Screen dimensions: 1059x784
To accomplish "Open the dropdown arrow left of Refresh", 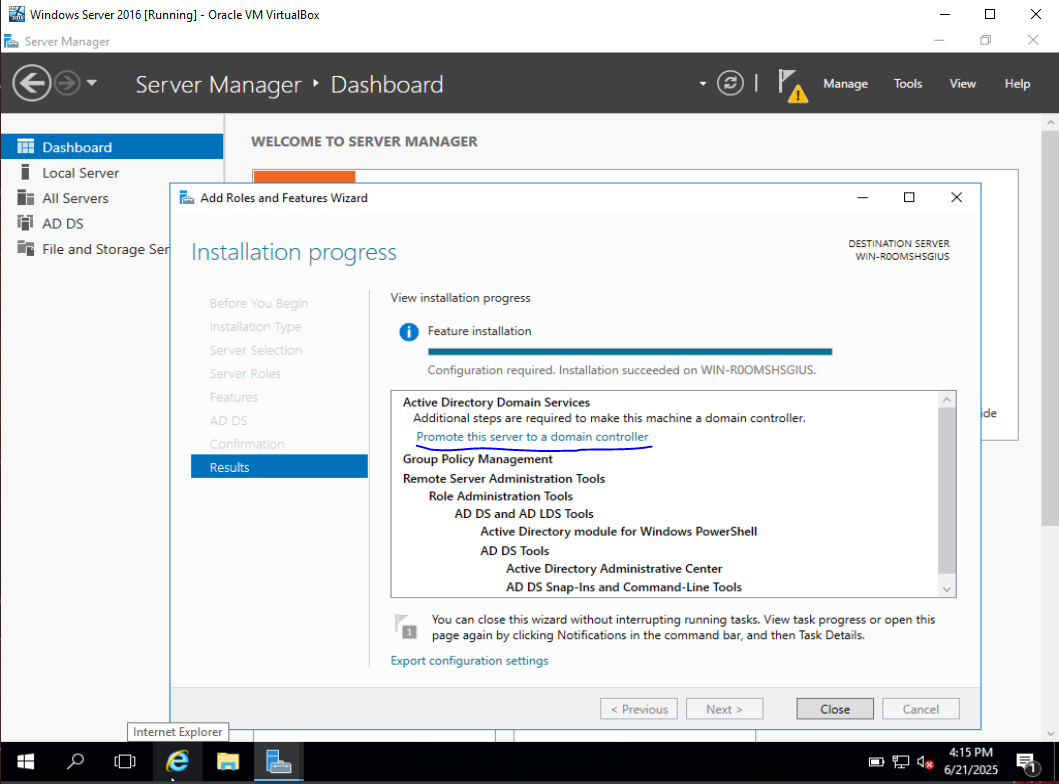I will click(x=702, y=84).
